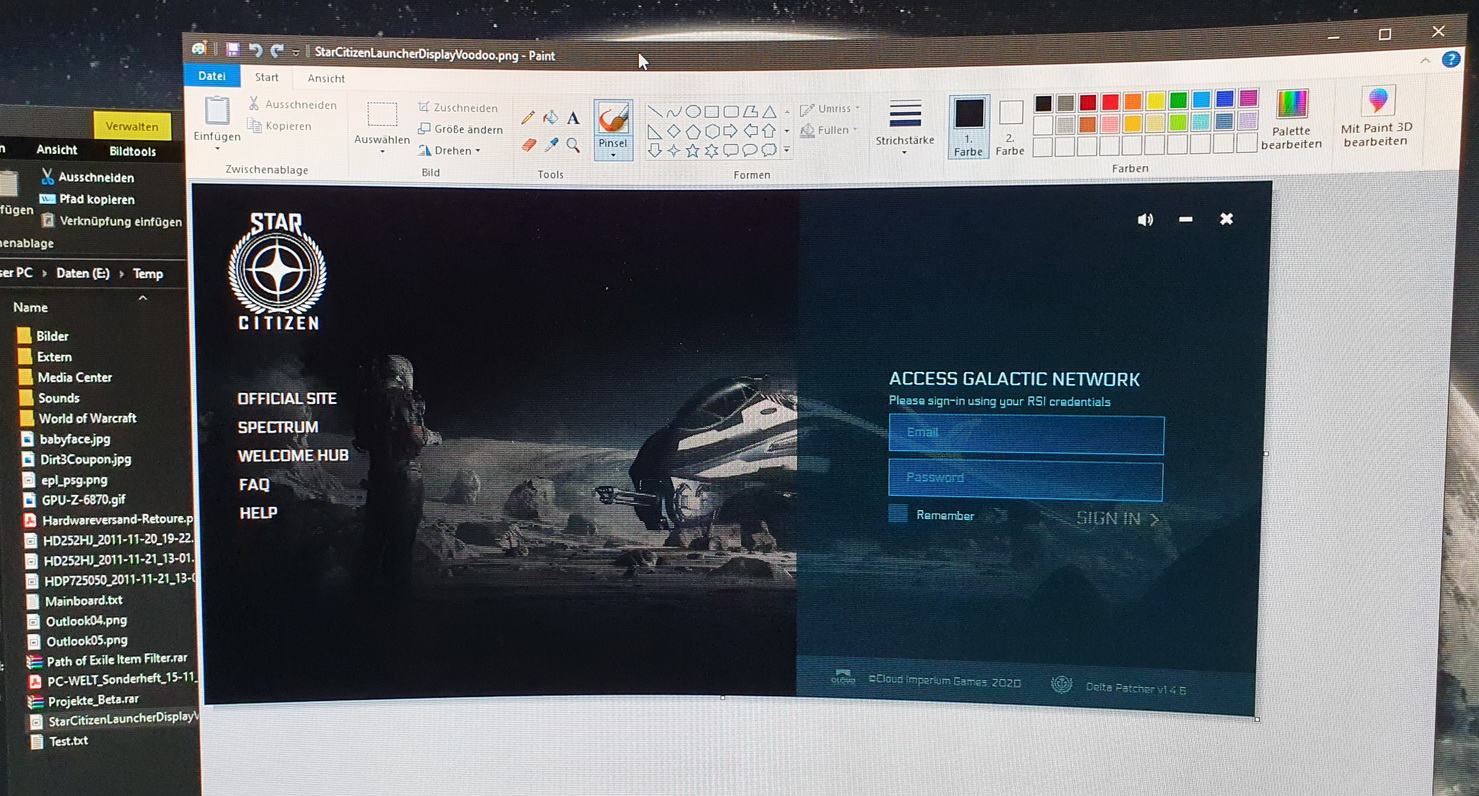Open Verwalten tab in Explorer window

click(132, 126)
